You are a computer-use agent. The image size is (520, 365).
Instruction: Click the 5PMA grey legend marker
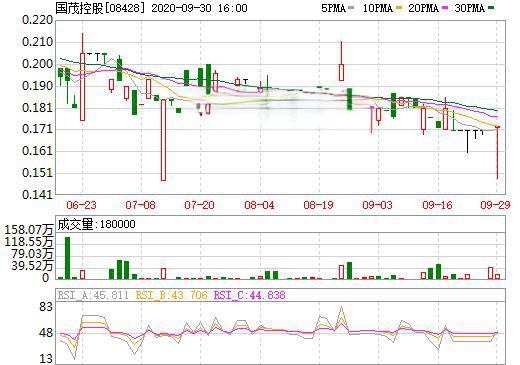tap(351, 7)
